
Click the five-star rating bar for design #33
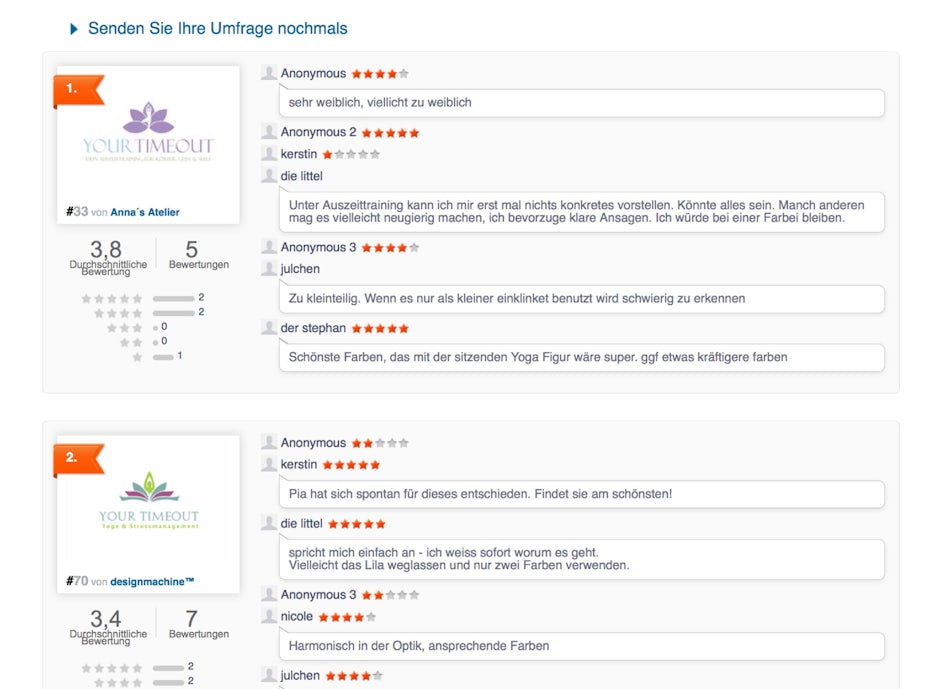click(173, 298)
